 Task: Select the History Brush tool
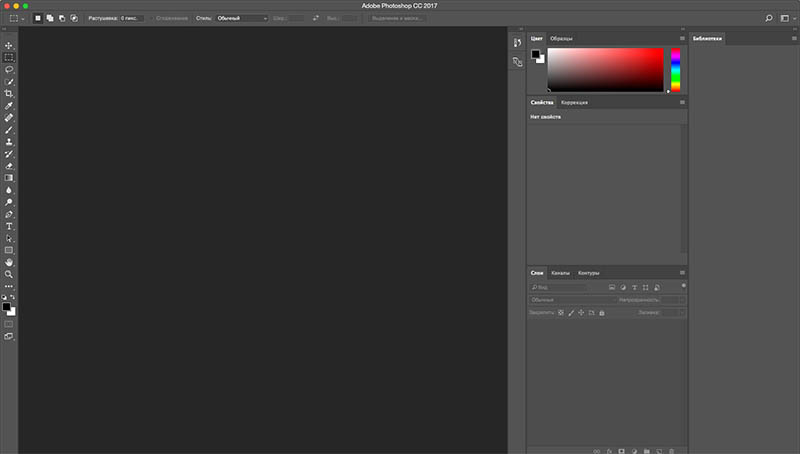click(x=9, y=154)
